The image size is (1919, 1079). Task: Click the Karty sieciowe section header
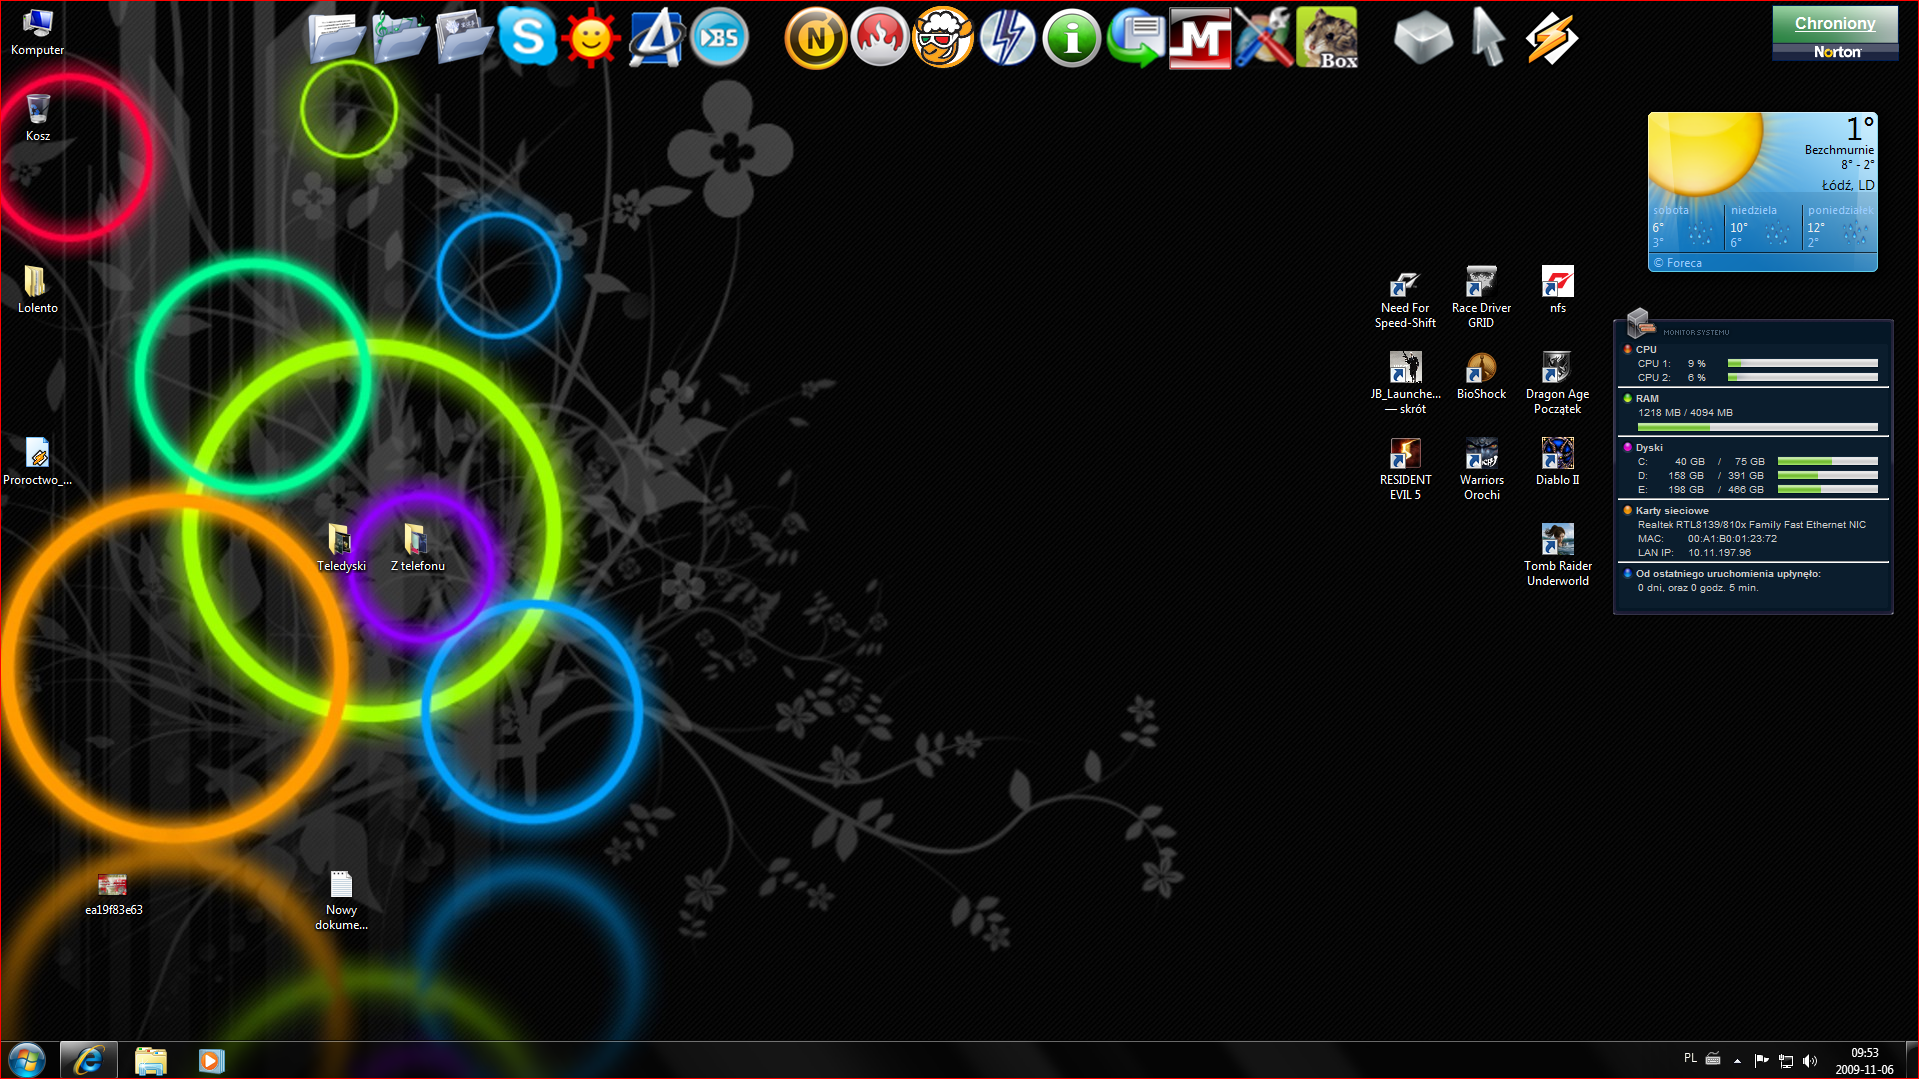[x=1672, y=510]
